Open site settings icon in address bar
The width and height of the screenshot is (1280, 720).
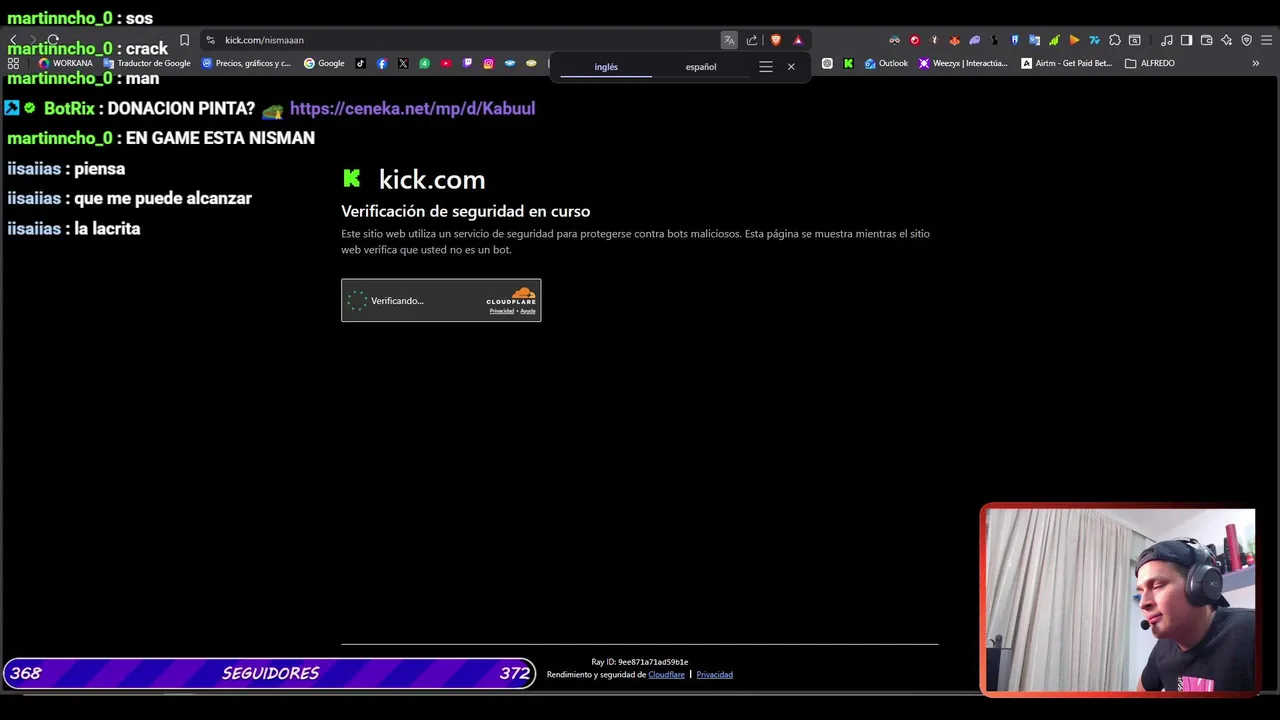(x=210, y=40)
